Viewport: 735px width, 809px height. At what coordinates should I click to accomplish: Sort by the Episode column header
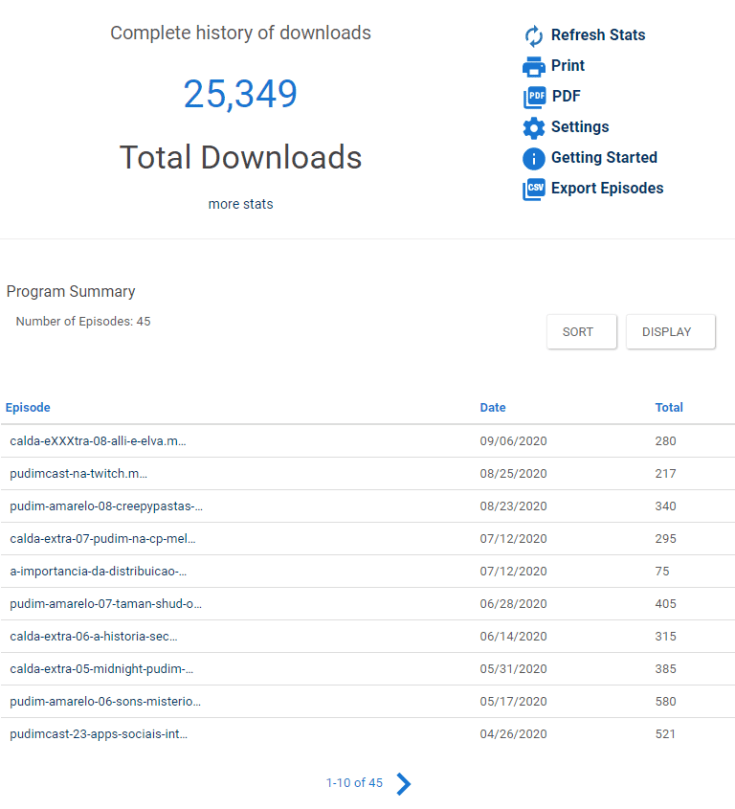pyautogui.click(x=28, y=408)
